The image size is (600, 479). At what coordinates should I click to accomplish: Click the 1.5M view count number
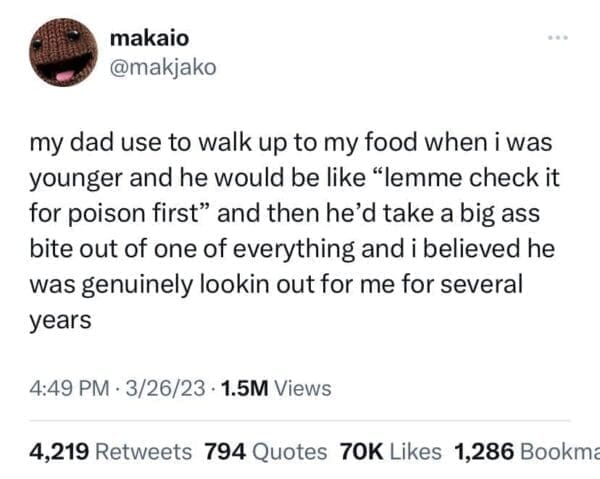[234, 387]
